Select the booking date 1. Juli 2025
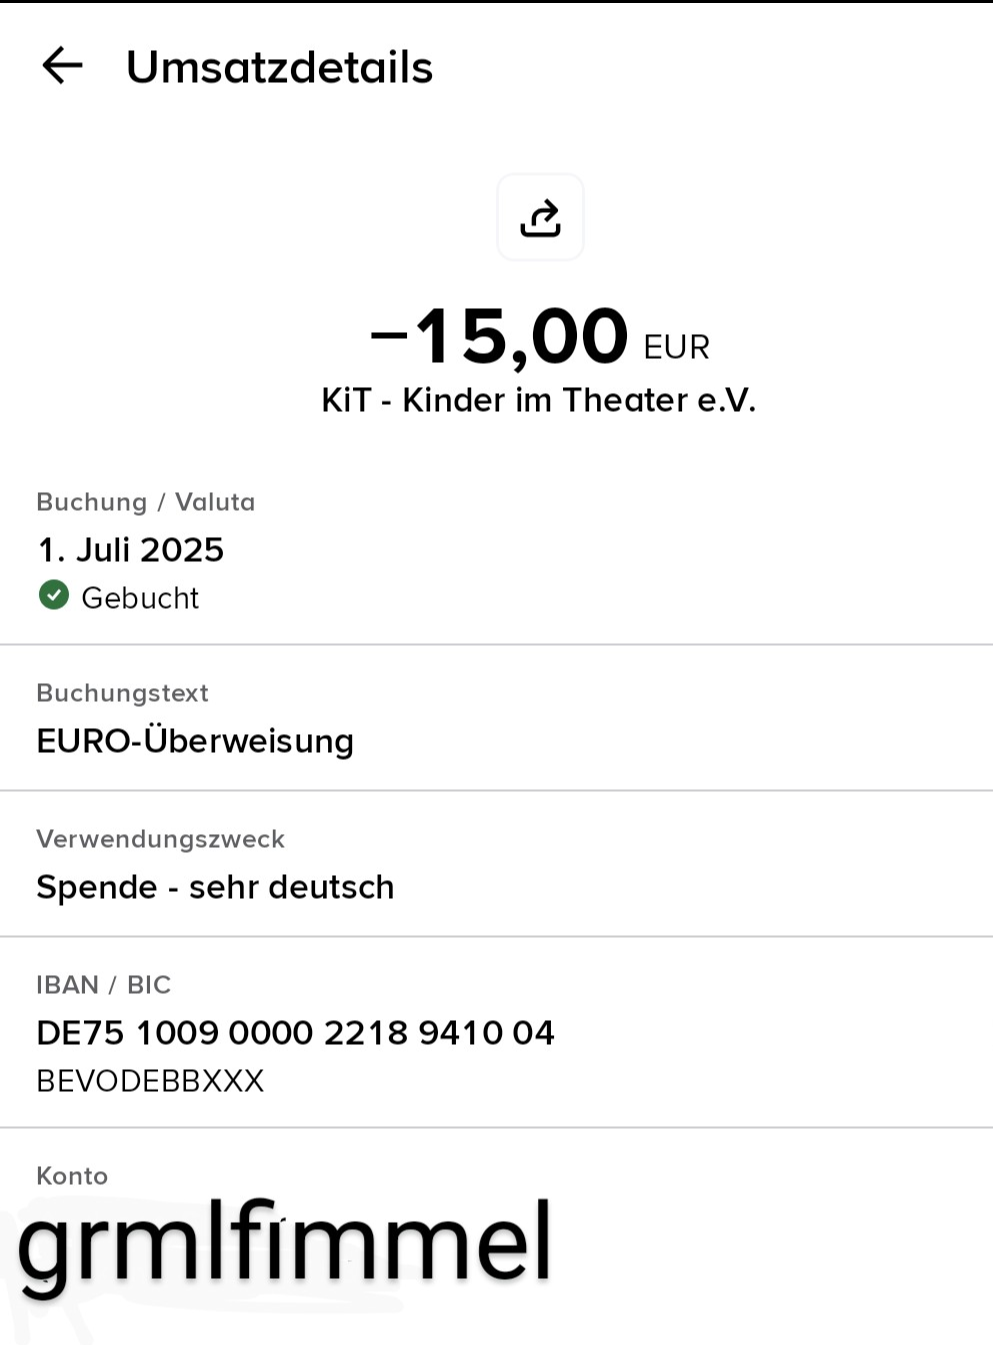 click(130, 550)
